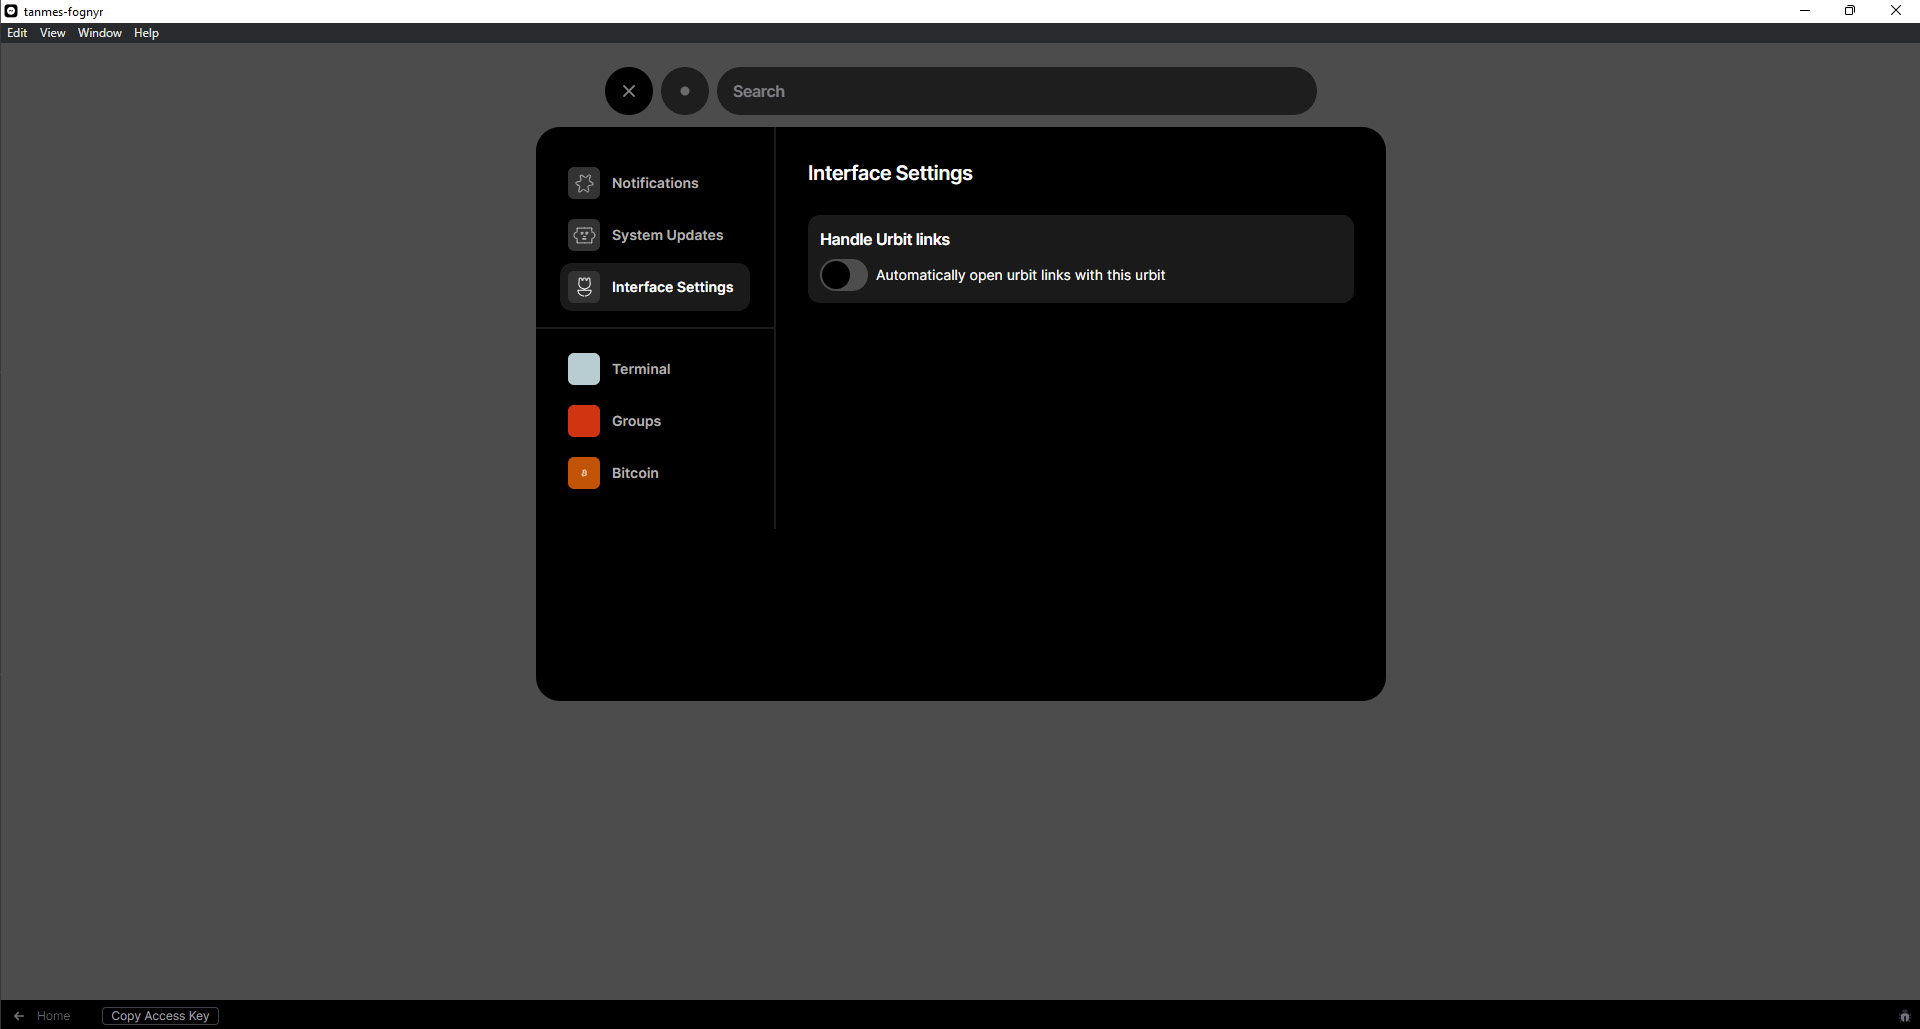Screen dimensions: 1920x1029
Task: Open System Updates settings label
Action: coord(667,235)
